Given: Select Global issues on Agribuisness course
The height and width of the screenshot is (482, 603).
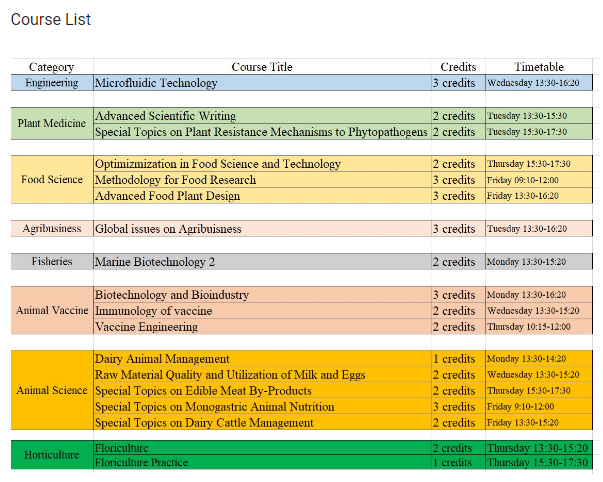Looking at the screenshot, I should (x=168, y=229).
